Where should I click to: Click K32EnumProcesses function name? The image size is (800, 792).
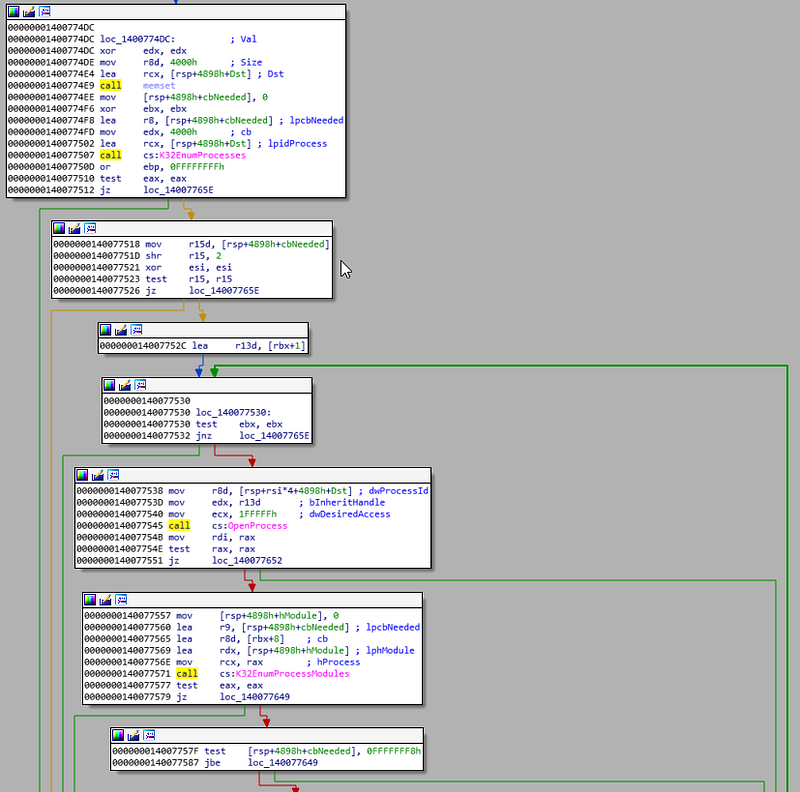pos(203,155)
